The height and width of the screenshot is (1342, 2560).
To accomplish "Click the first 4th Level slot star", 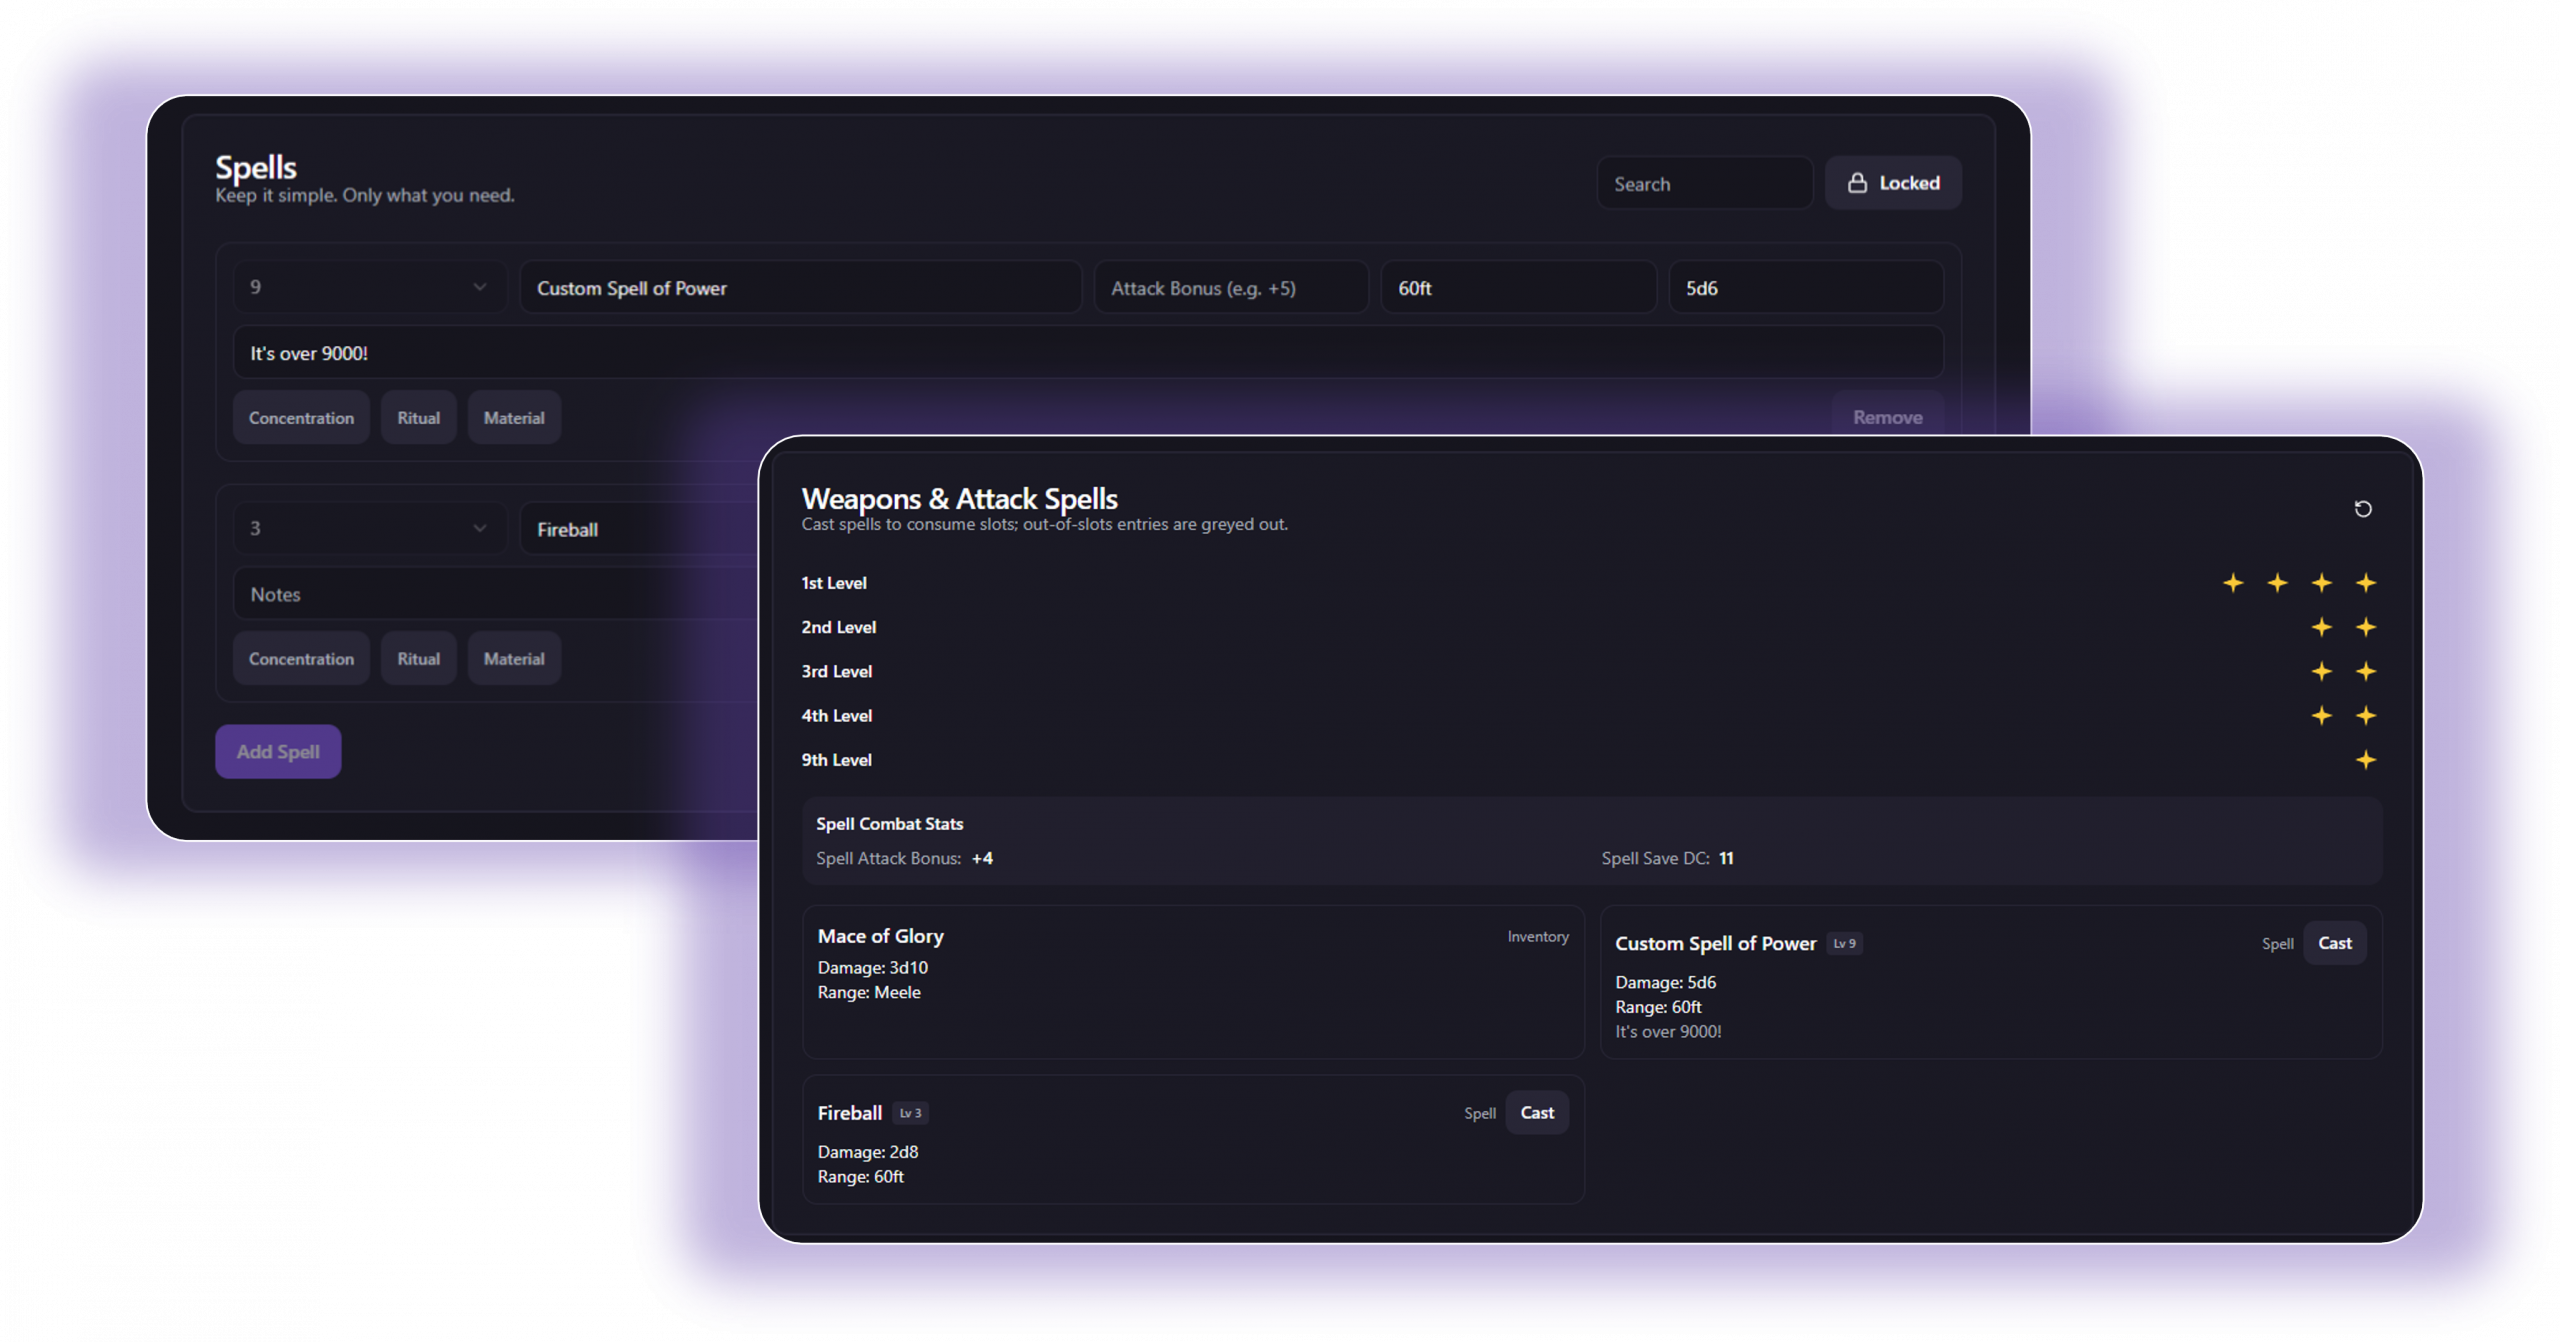I will [x=2321, y=716].
